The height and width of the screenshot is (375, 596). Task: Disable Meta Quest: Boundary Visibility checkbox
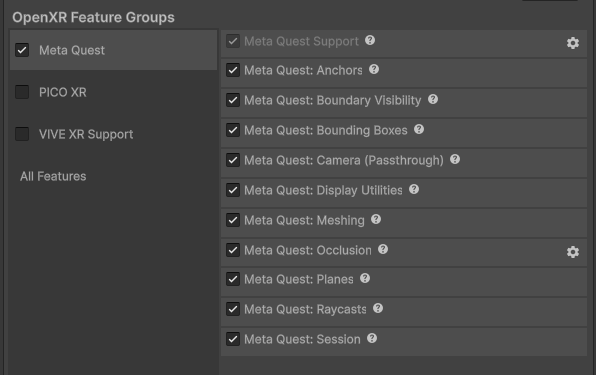click(x=233, y=100)
